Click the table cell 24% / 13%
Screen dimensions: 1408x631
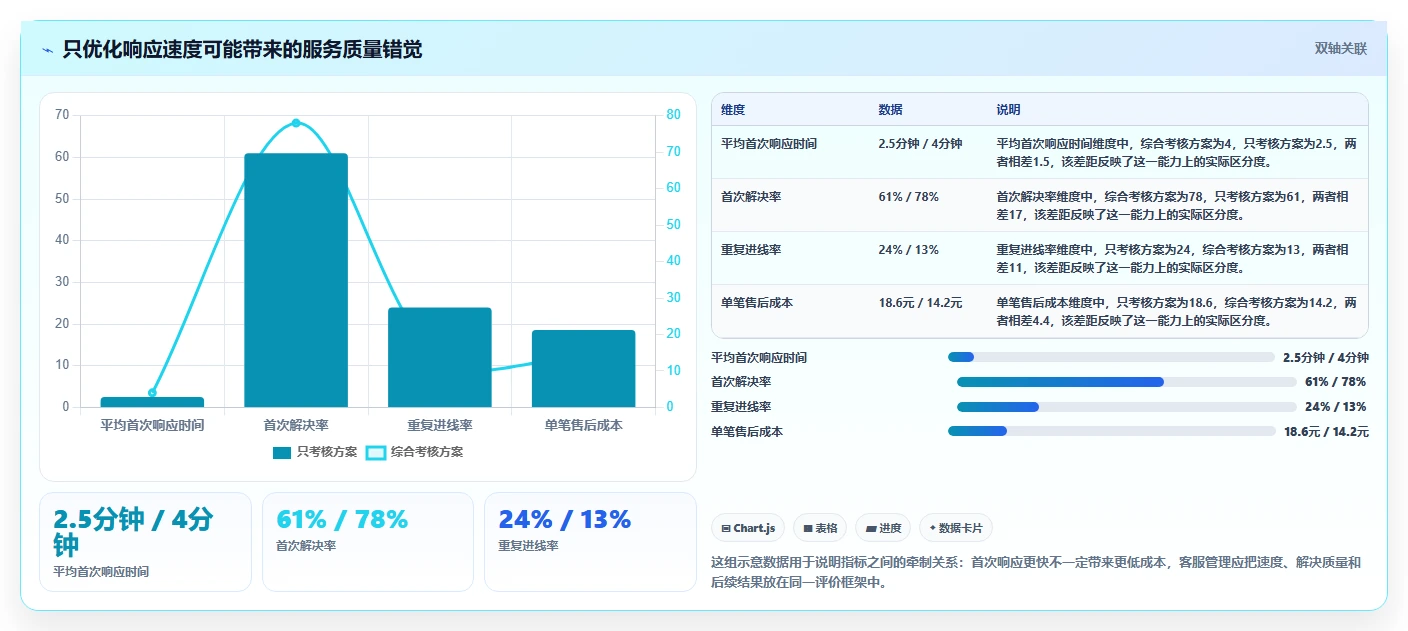(908, 250)
